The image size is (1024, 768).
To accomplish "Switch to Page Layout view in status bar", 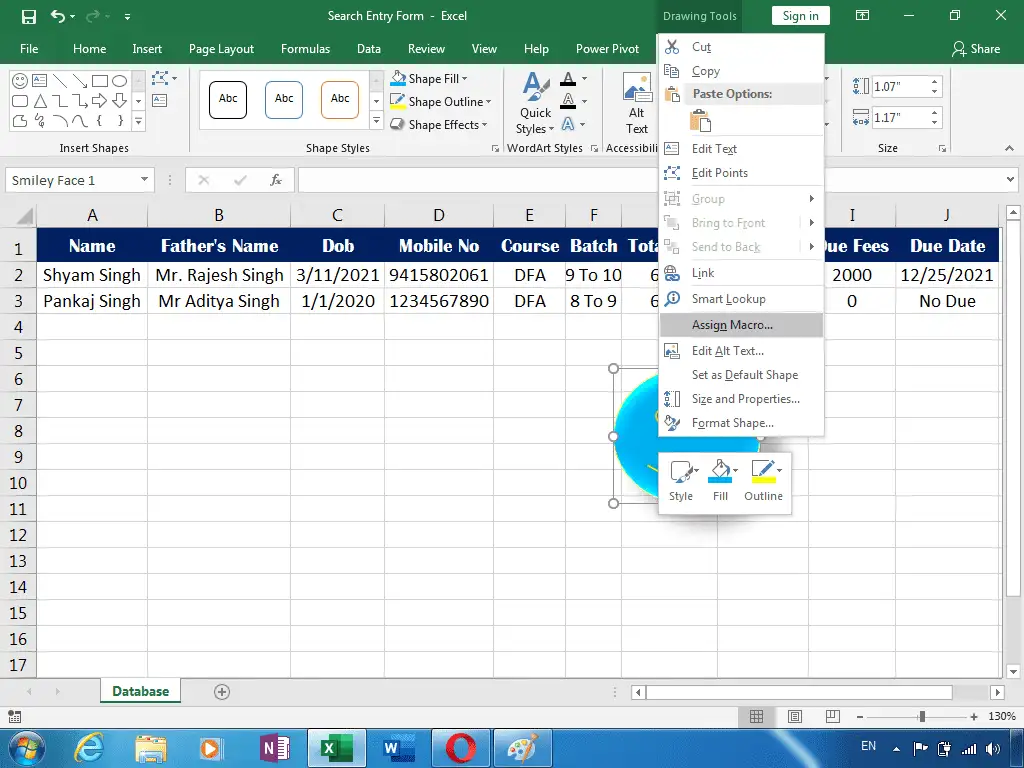I will (x=794, y=716).
